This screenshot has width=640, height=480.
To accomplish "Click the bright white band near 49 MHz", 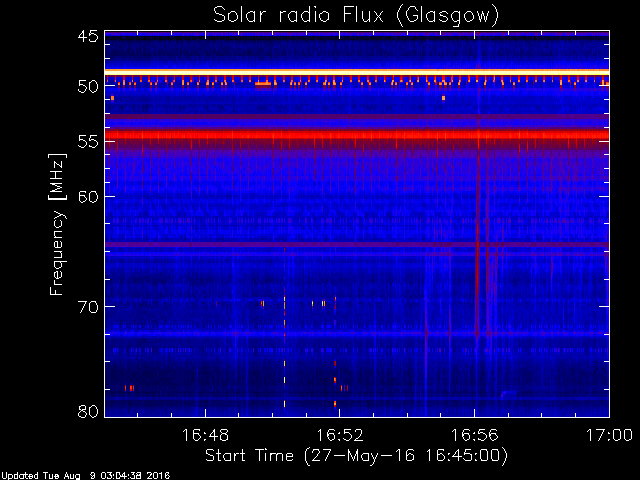I will pos(357,72).
